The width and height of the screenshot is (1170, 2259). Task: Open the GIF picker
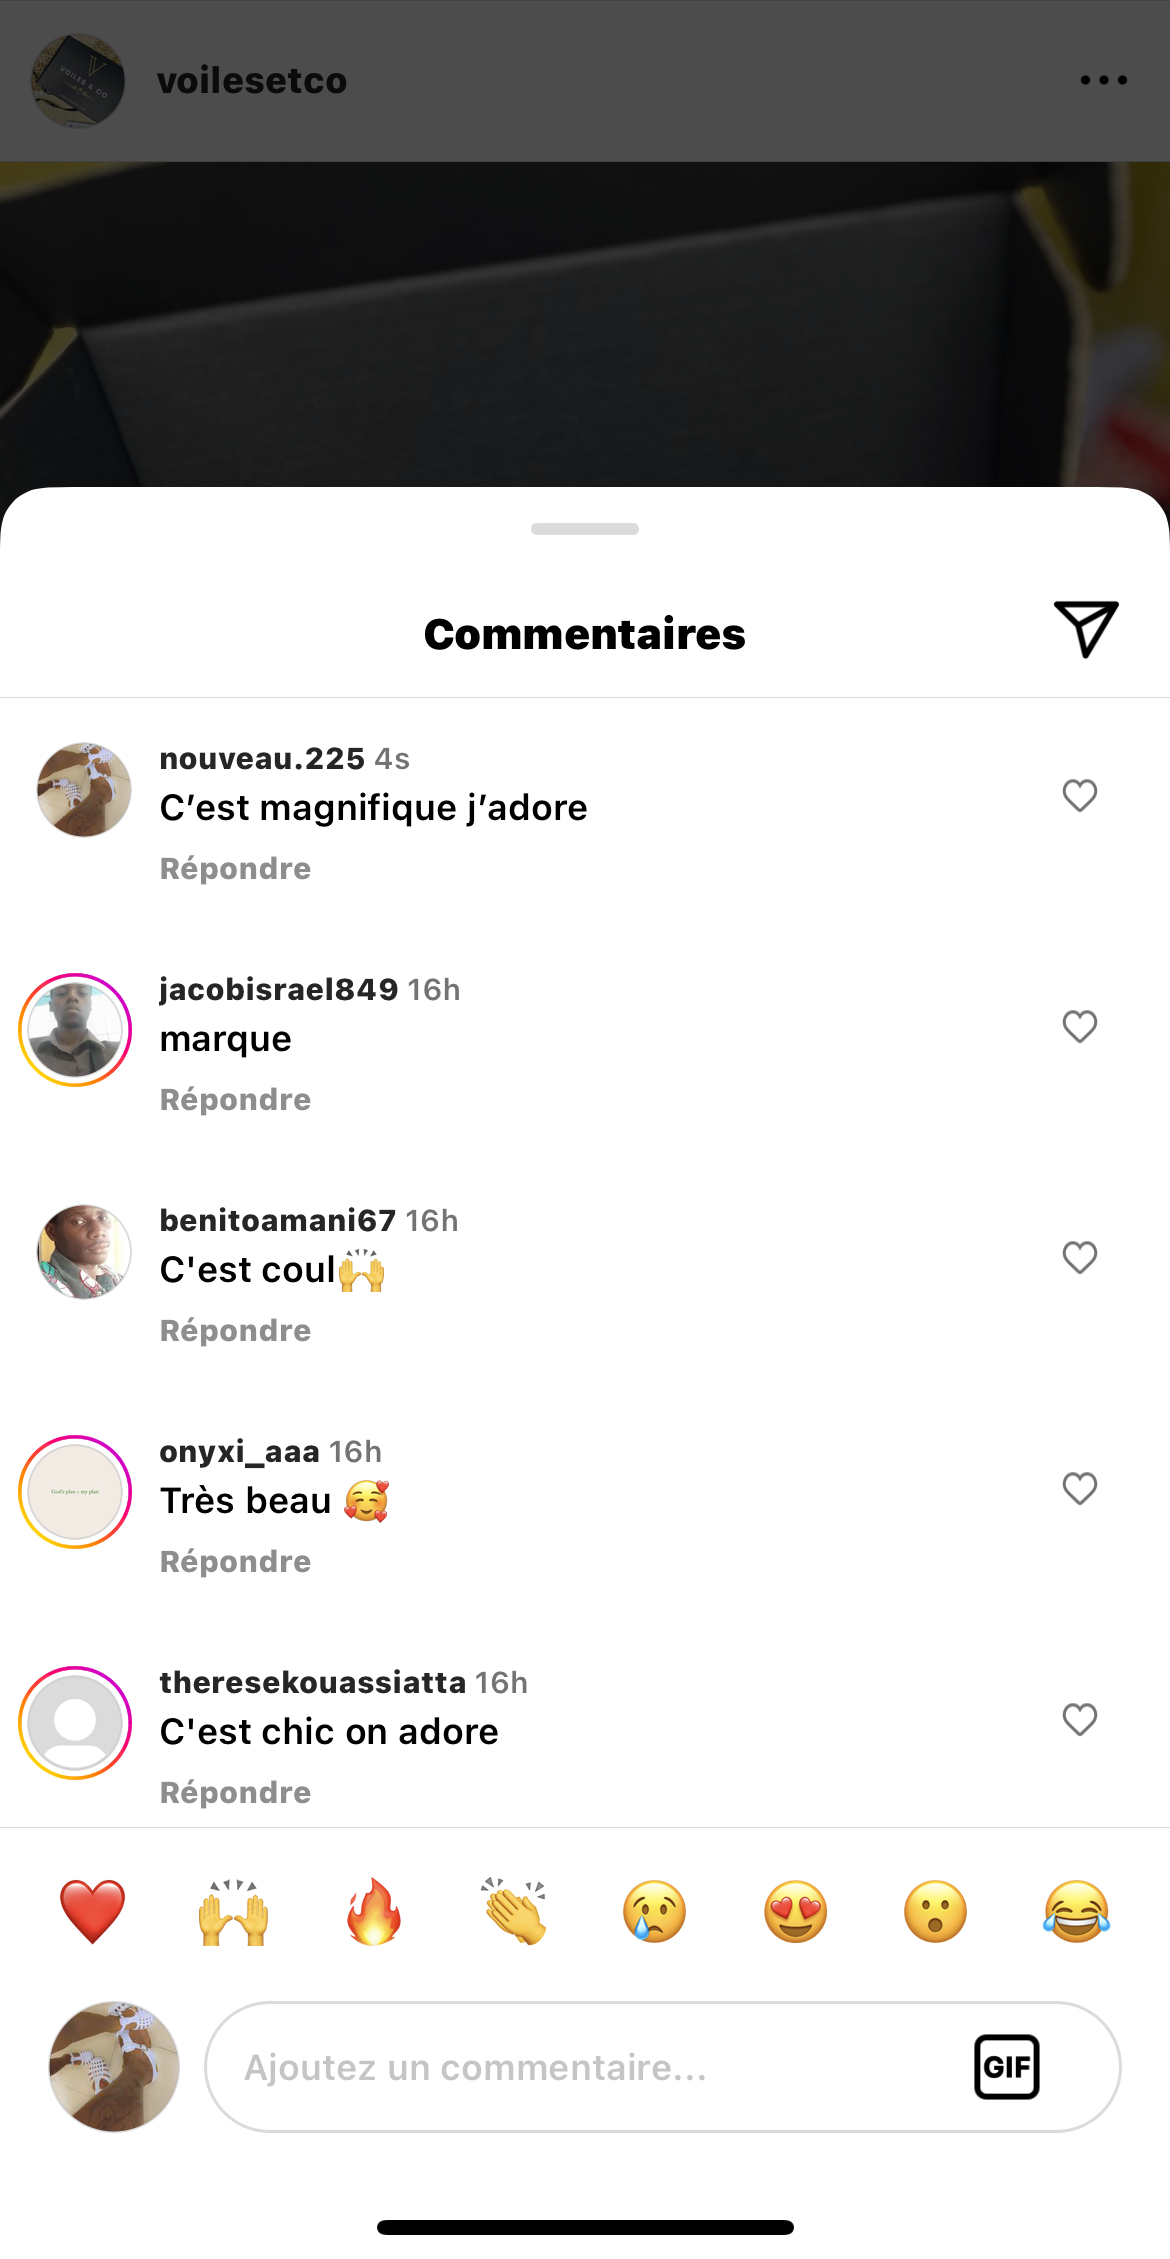pyautogui.click(x=1006, y=2066)
